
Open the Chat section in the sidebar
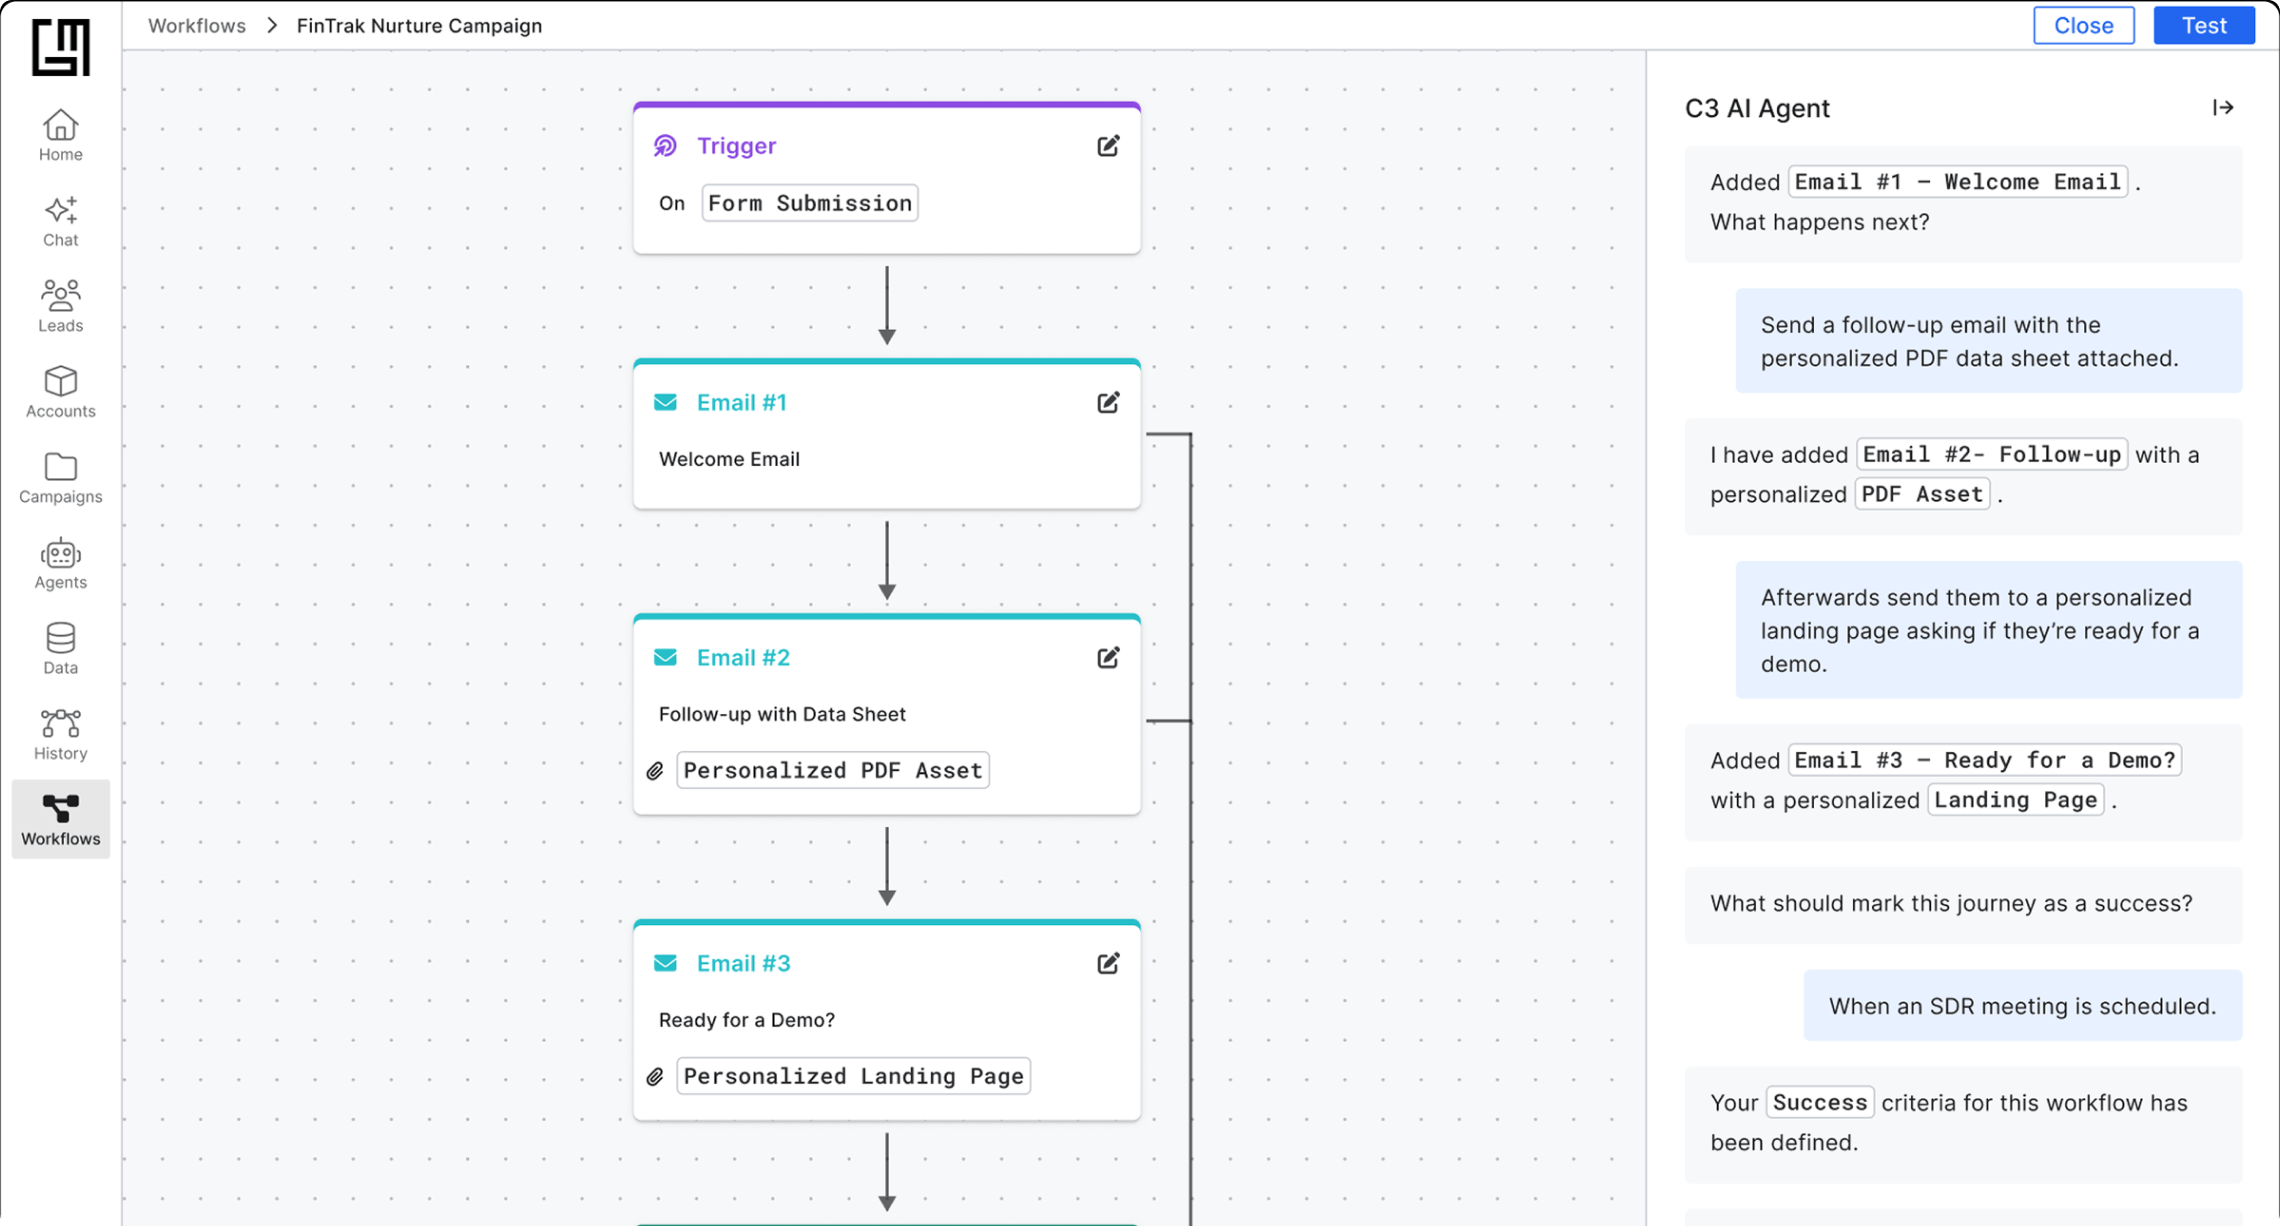pos(60,221)
